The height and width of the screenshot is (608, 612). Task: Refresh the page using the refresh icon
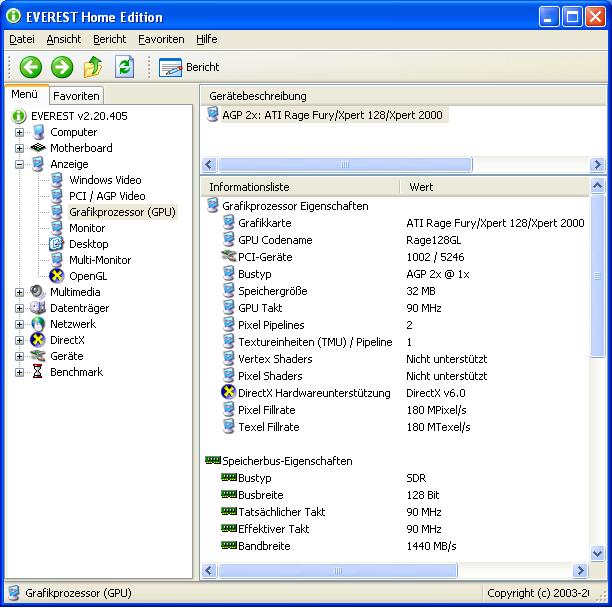(125, 67)
